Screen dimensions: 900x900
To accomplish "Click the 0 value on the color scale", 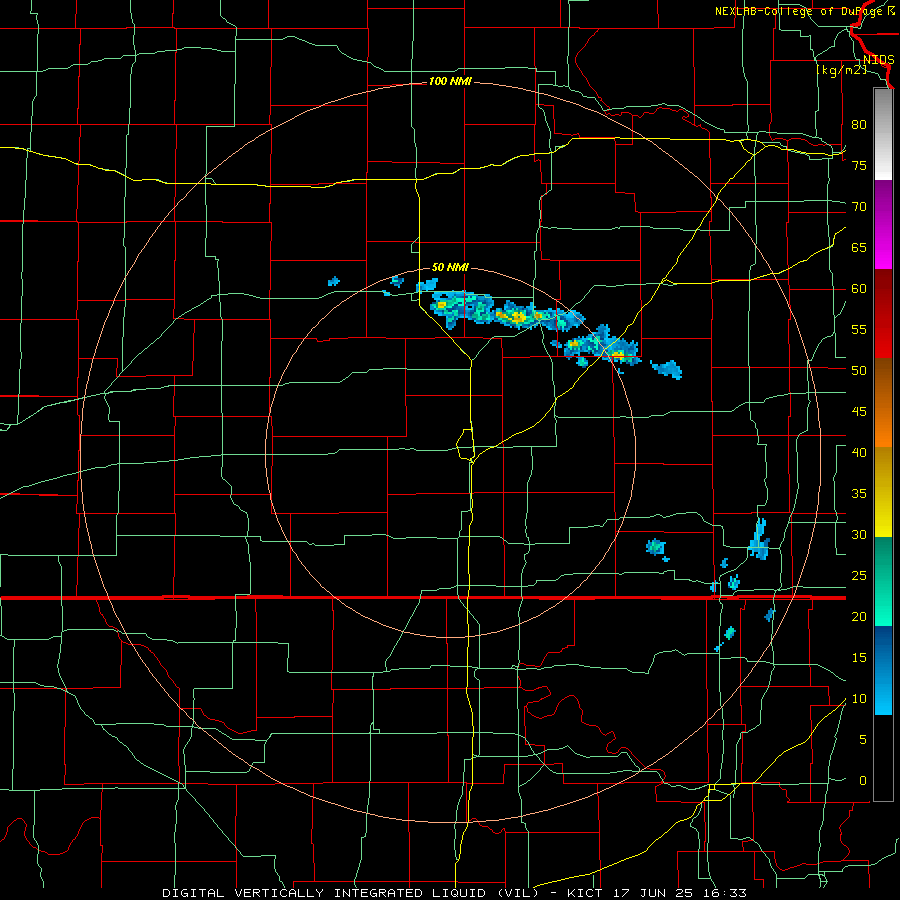I will point(863,781).
